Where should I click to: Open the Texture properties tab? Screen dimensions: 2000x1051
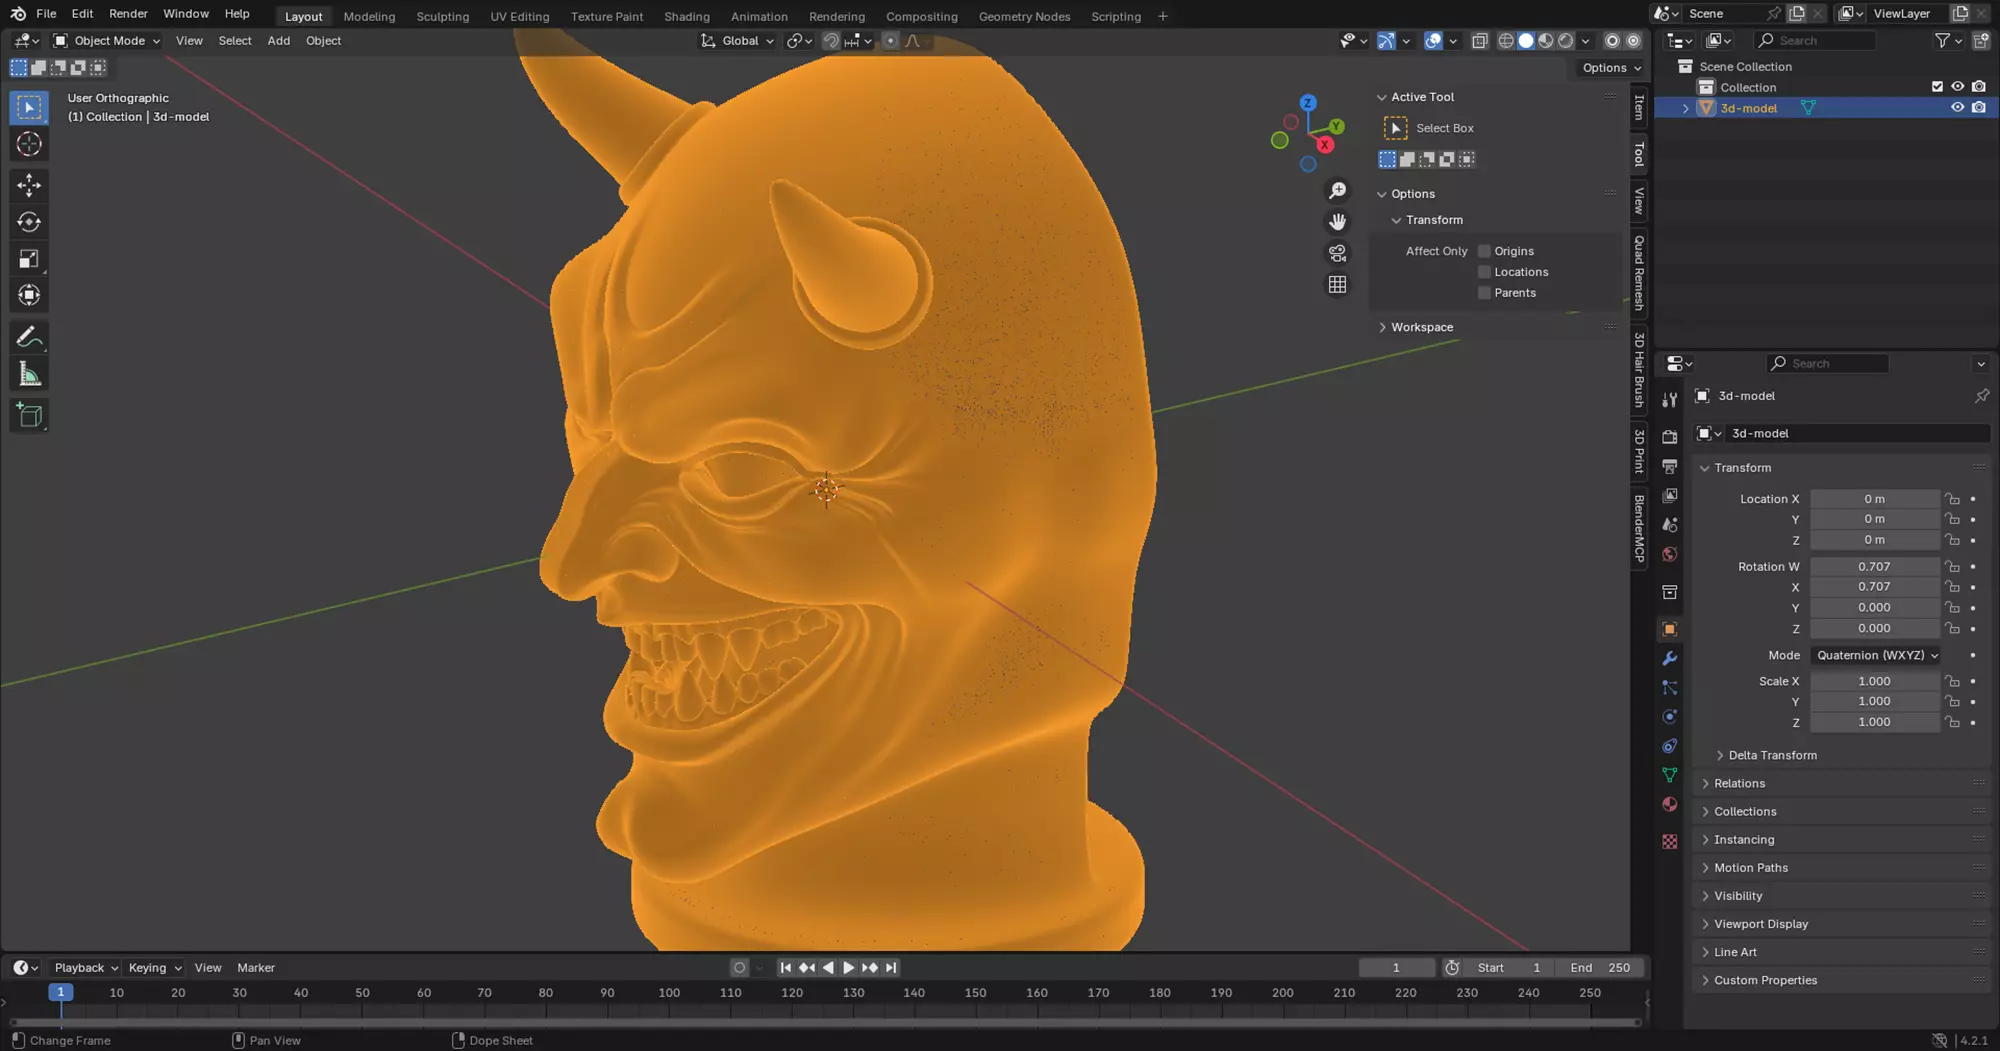coord(1669,841)
